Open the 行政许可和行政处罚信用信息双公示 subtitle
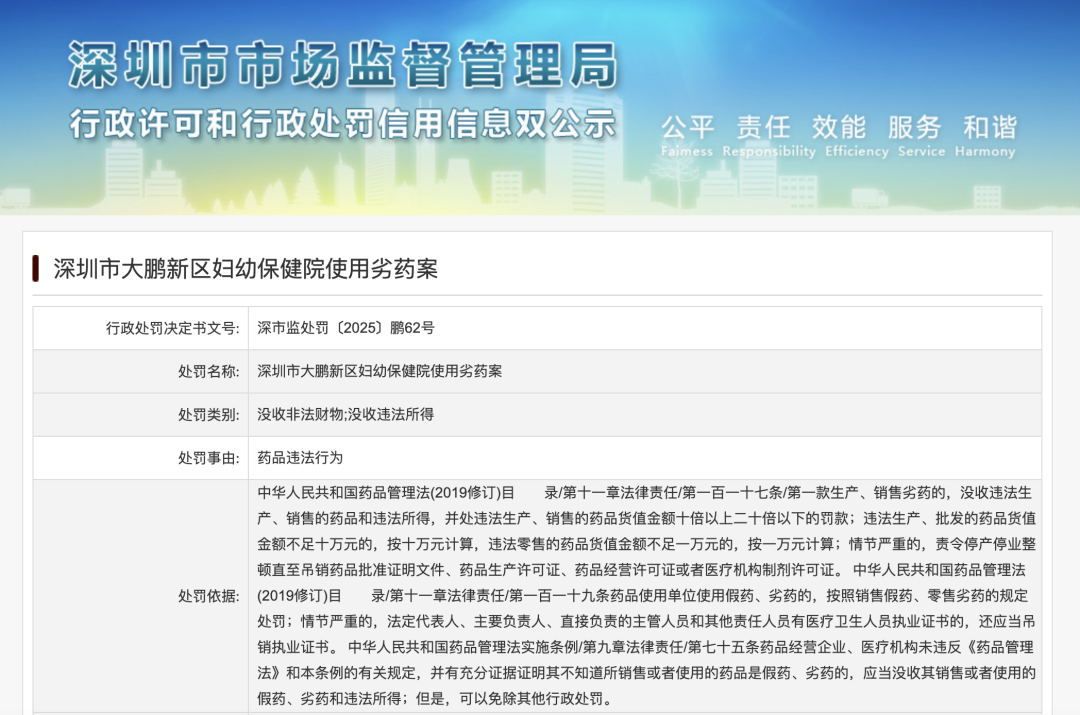The image size is (1080, 715). (x=343, y=125)
